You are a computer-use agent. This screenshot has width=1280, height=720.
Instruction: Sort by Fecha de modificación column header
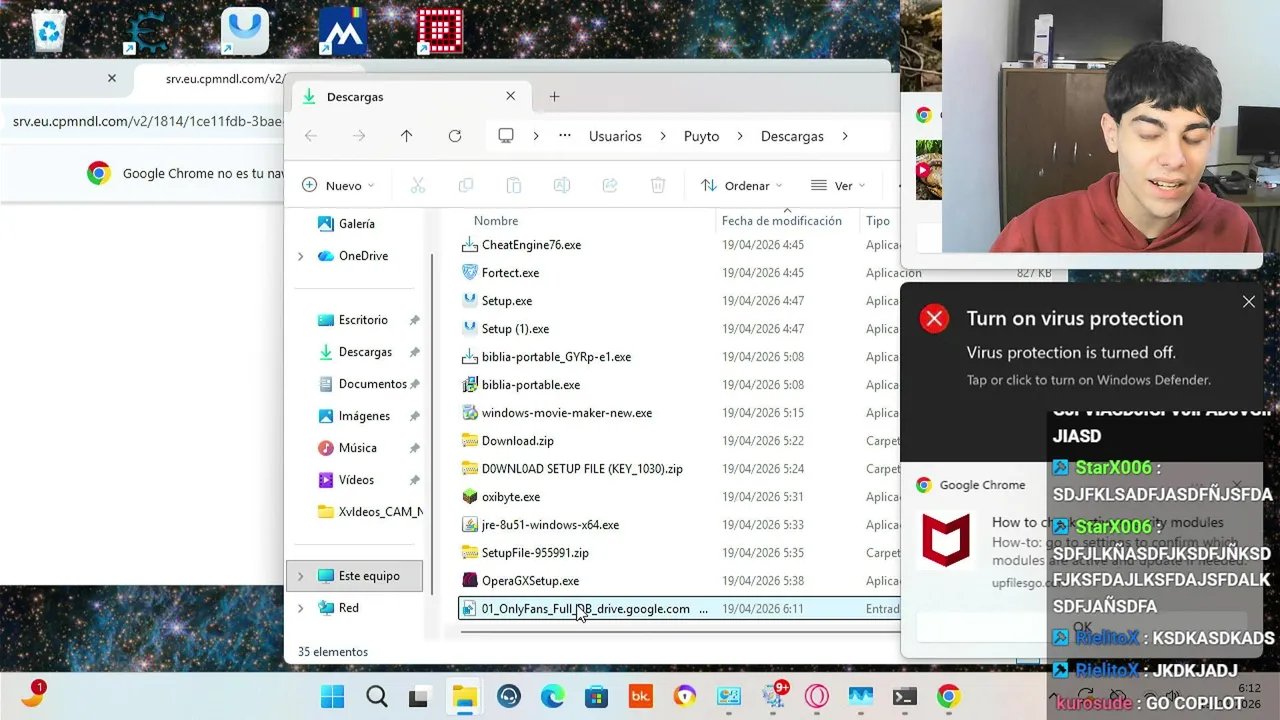781,221
